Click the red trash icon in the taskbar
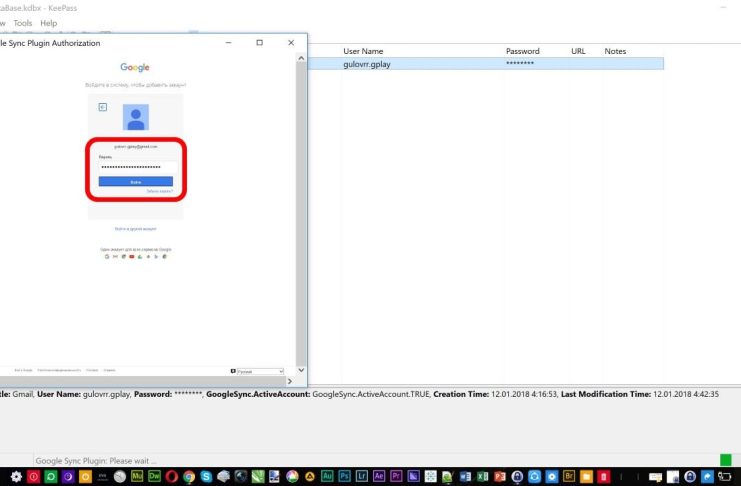 click(603, 477)
